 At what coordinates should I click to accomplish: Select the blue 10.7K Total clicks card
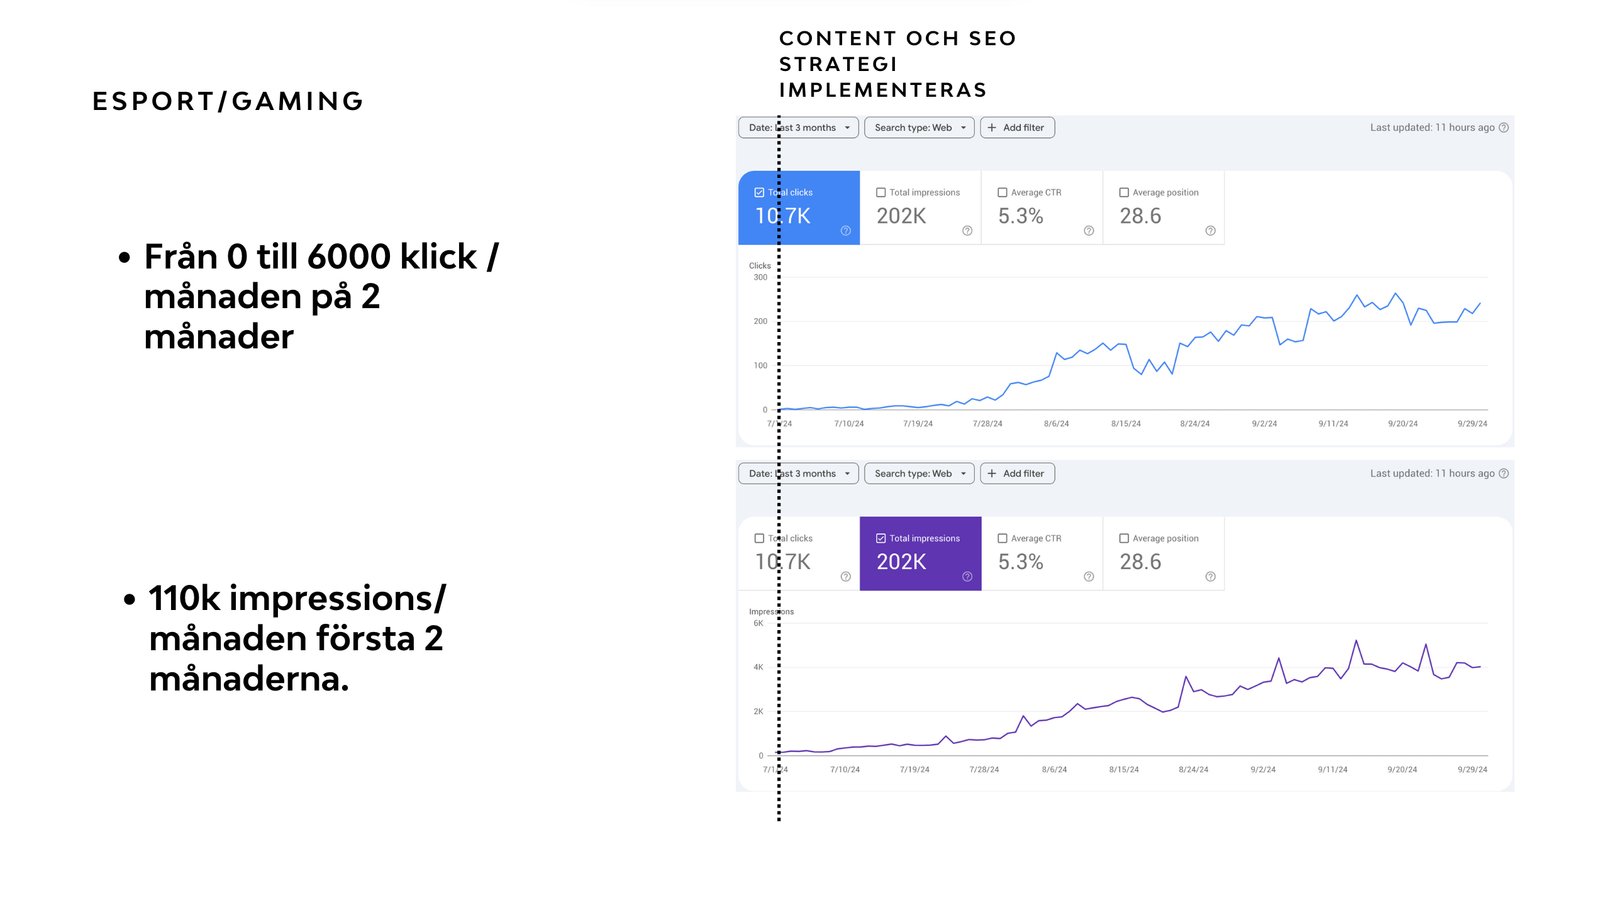click(798, 208)
